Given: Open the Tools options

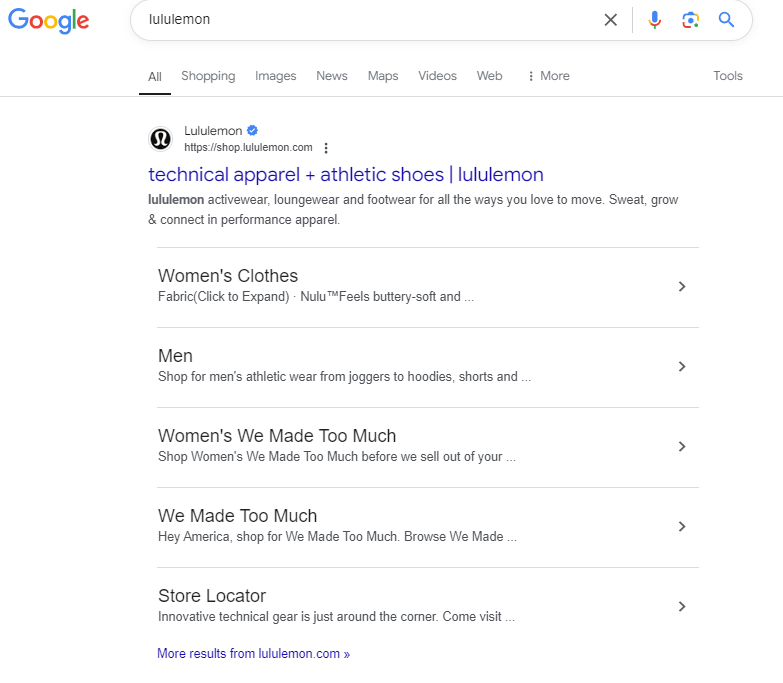Looking at the screenshot, I should pyautogui.click(x=728, y=76).
